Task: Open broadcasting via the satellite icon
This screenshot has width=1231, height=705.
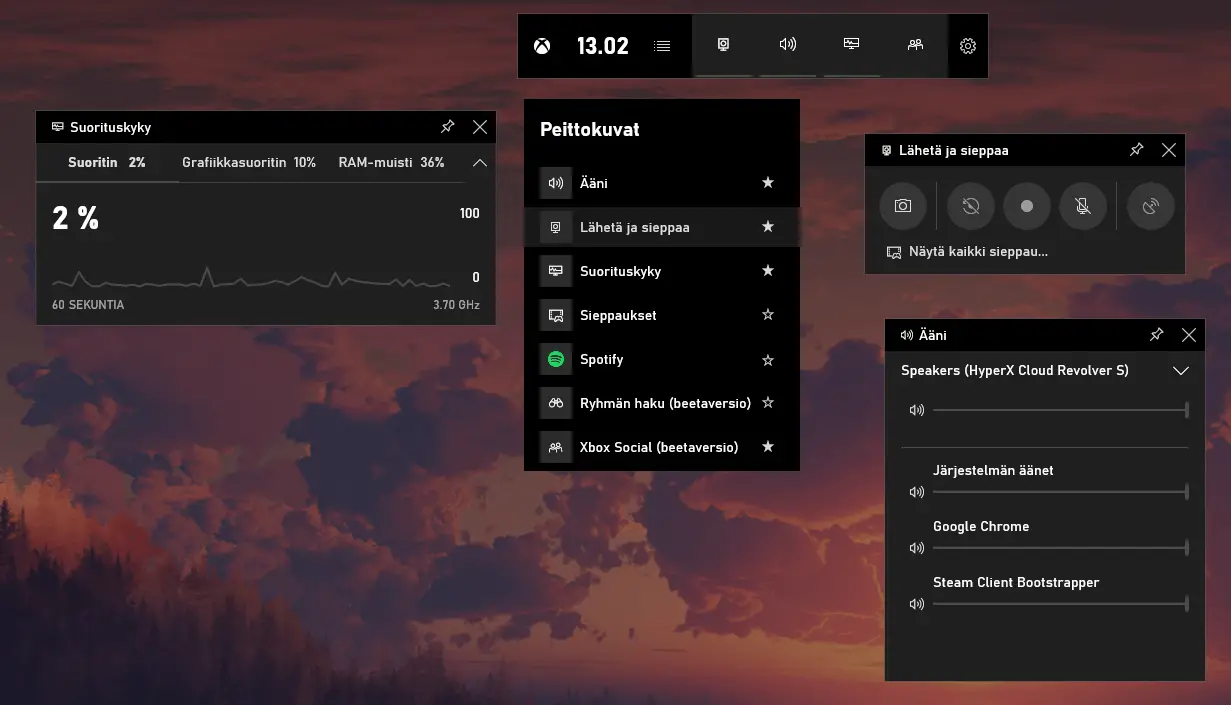Action: [1150, 206]
